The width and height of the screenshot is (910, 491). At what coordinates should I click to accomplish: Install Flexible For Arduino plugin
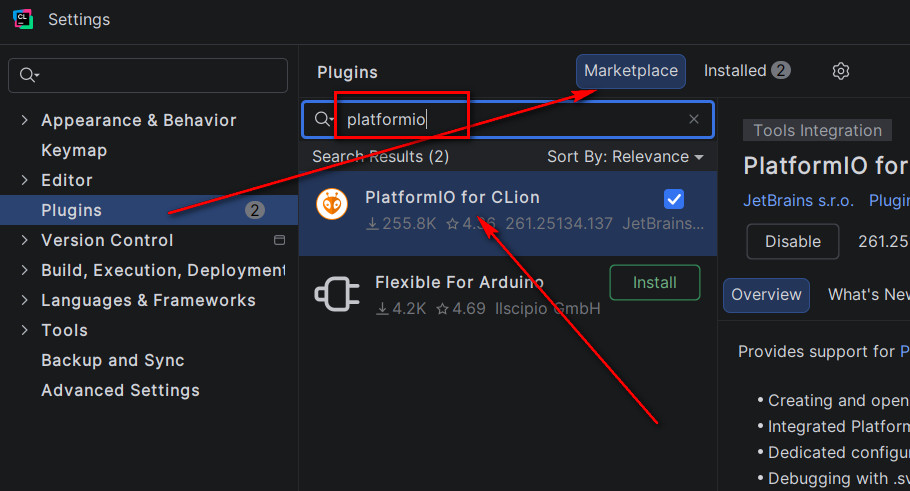pos(655,283)
